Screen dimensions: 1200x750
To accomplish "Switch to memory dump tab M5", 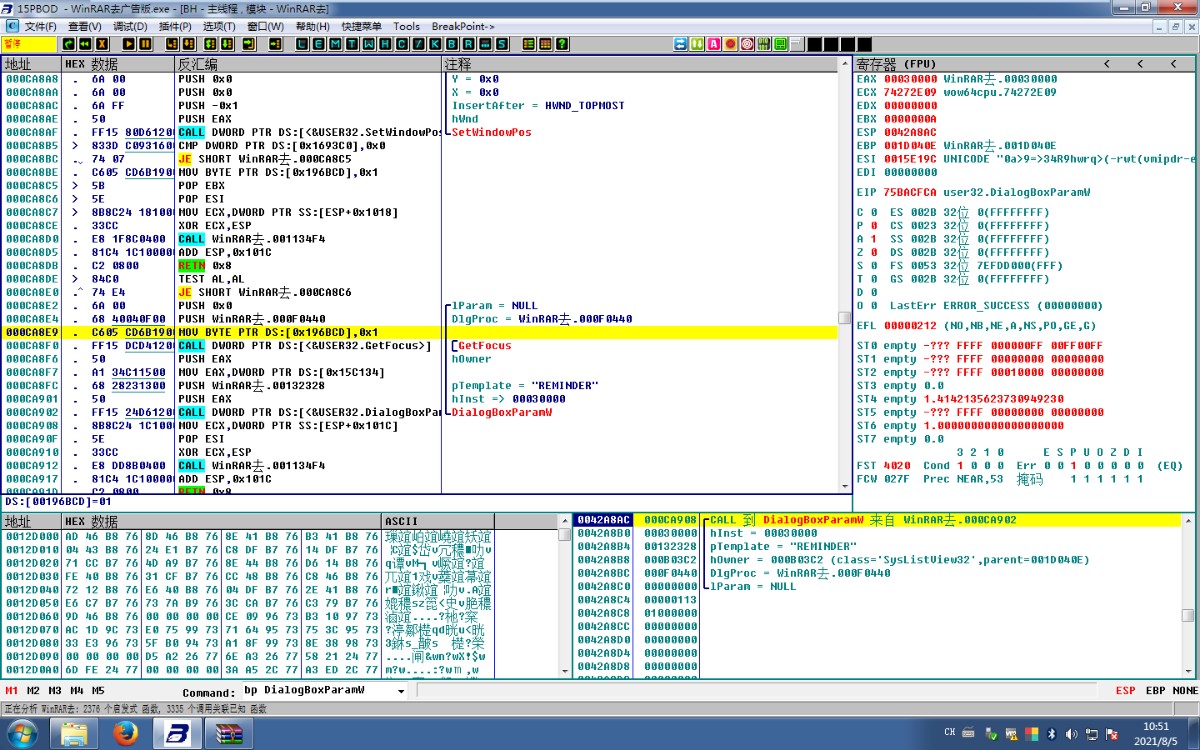I will tap(98, 690).
